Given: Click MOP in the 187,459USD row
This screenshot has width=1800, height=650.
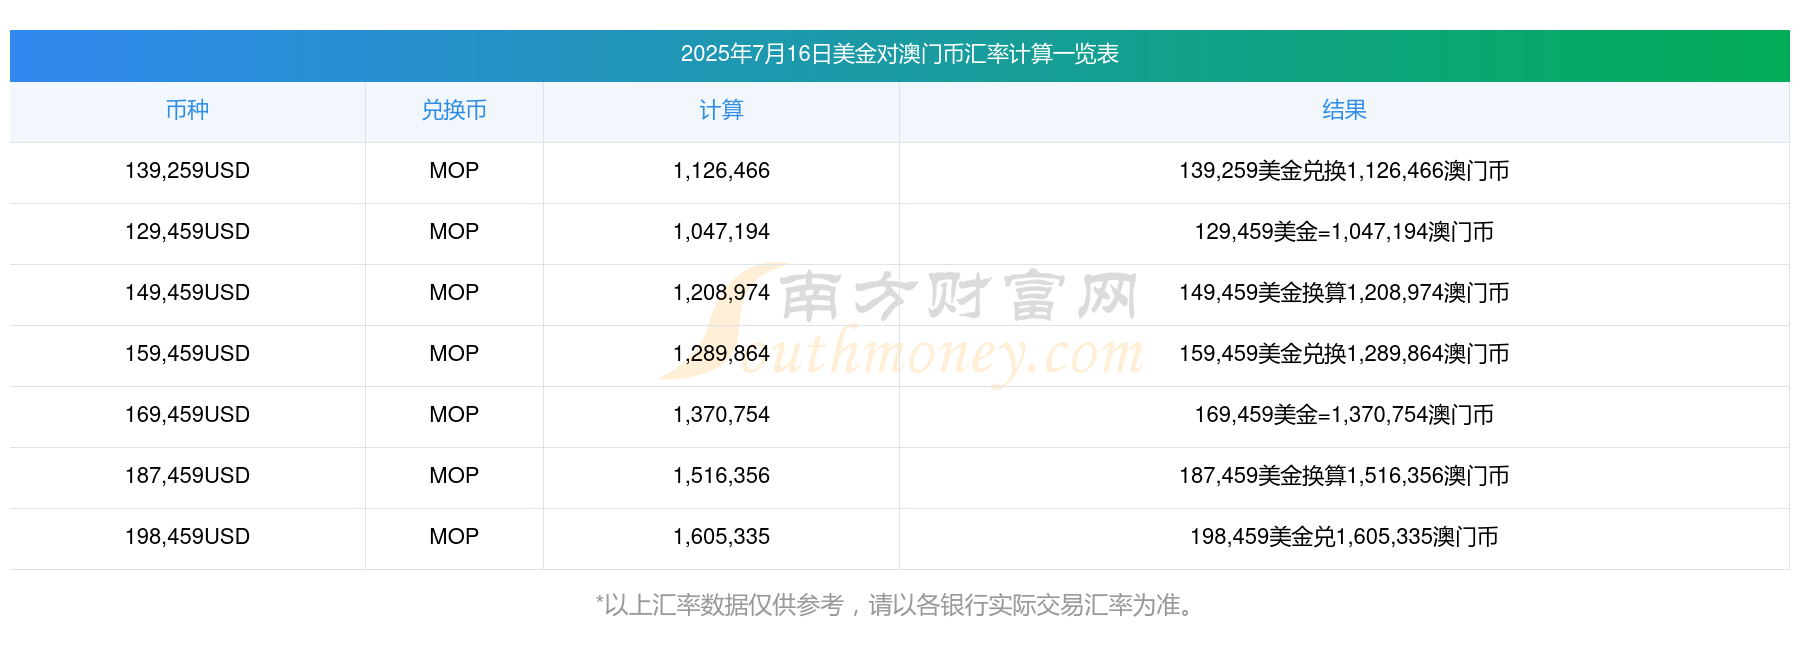Looking at the screenshot, I should click(454, 476).
